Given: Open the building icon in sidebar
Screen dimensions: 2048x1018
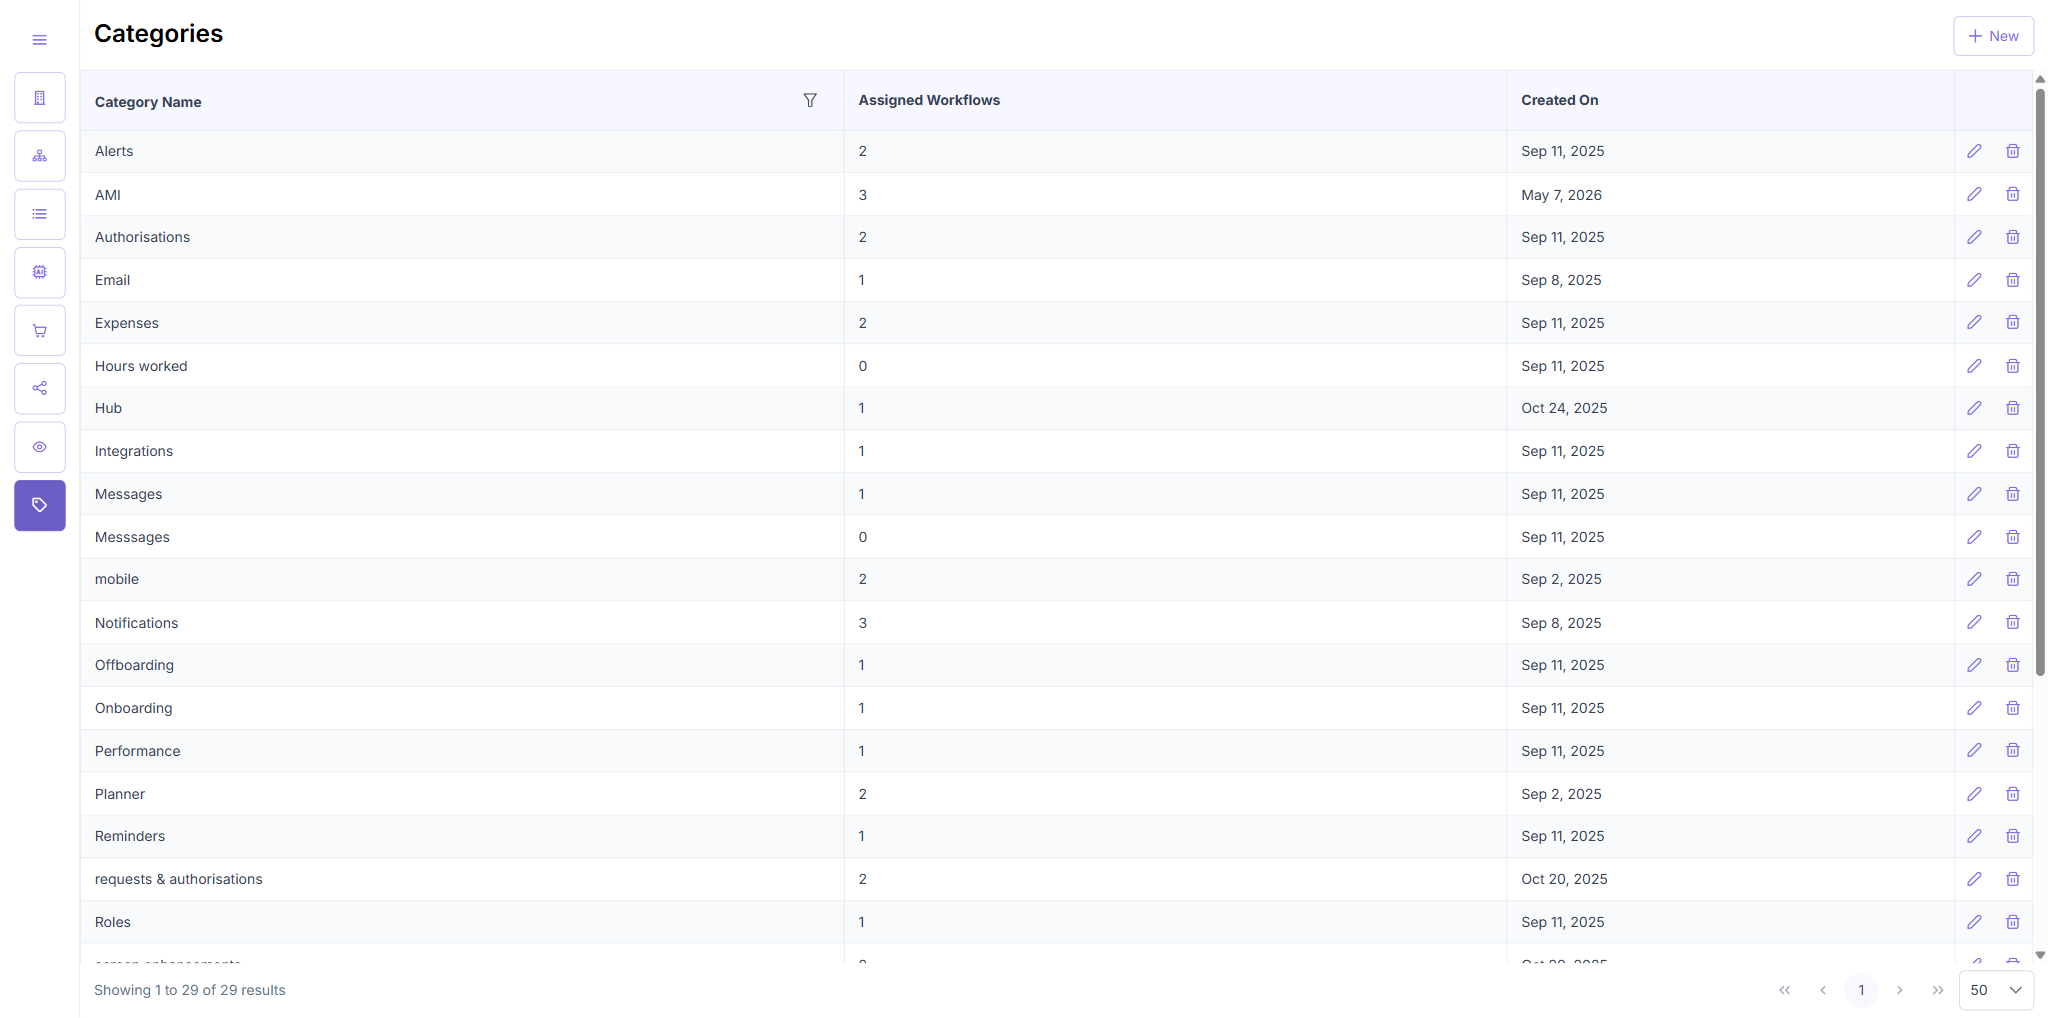Looking at the screenshot, I should tap(40, 98).
